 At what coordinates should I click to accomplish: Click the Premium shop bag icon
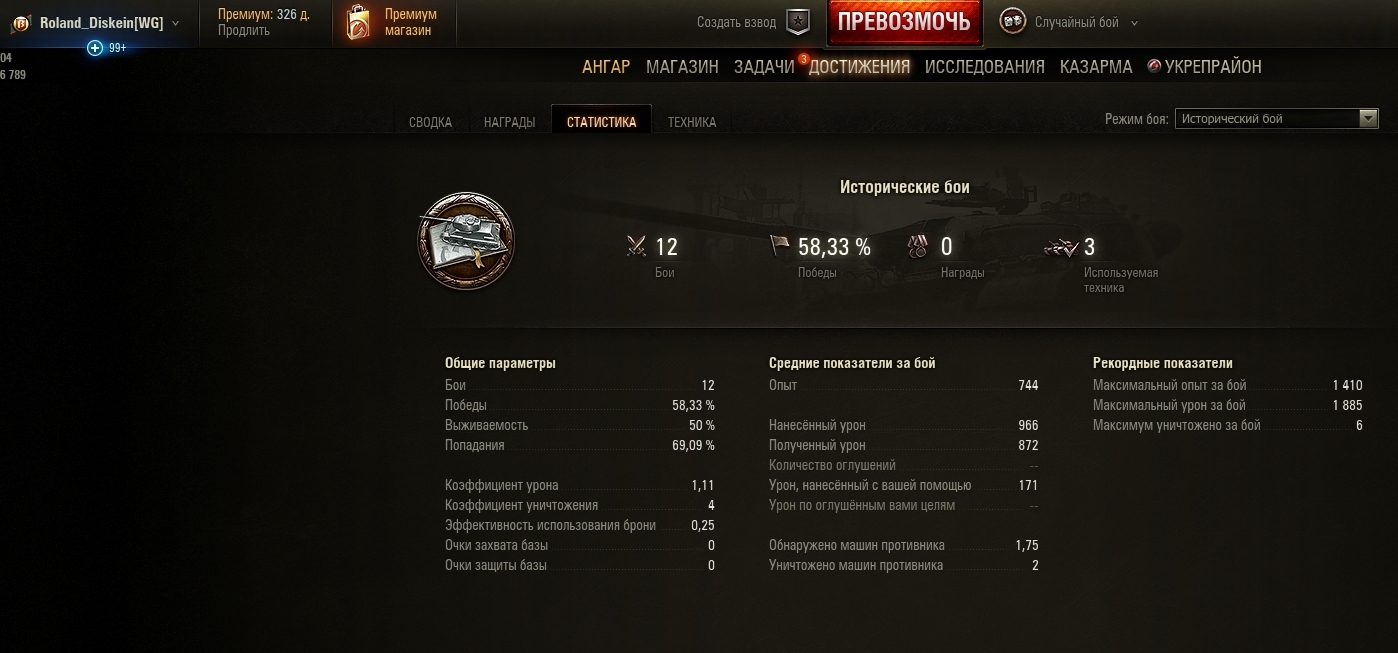[358, 22]
